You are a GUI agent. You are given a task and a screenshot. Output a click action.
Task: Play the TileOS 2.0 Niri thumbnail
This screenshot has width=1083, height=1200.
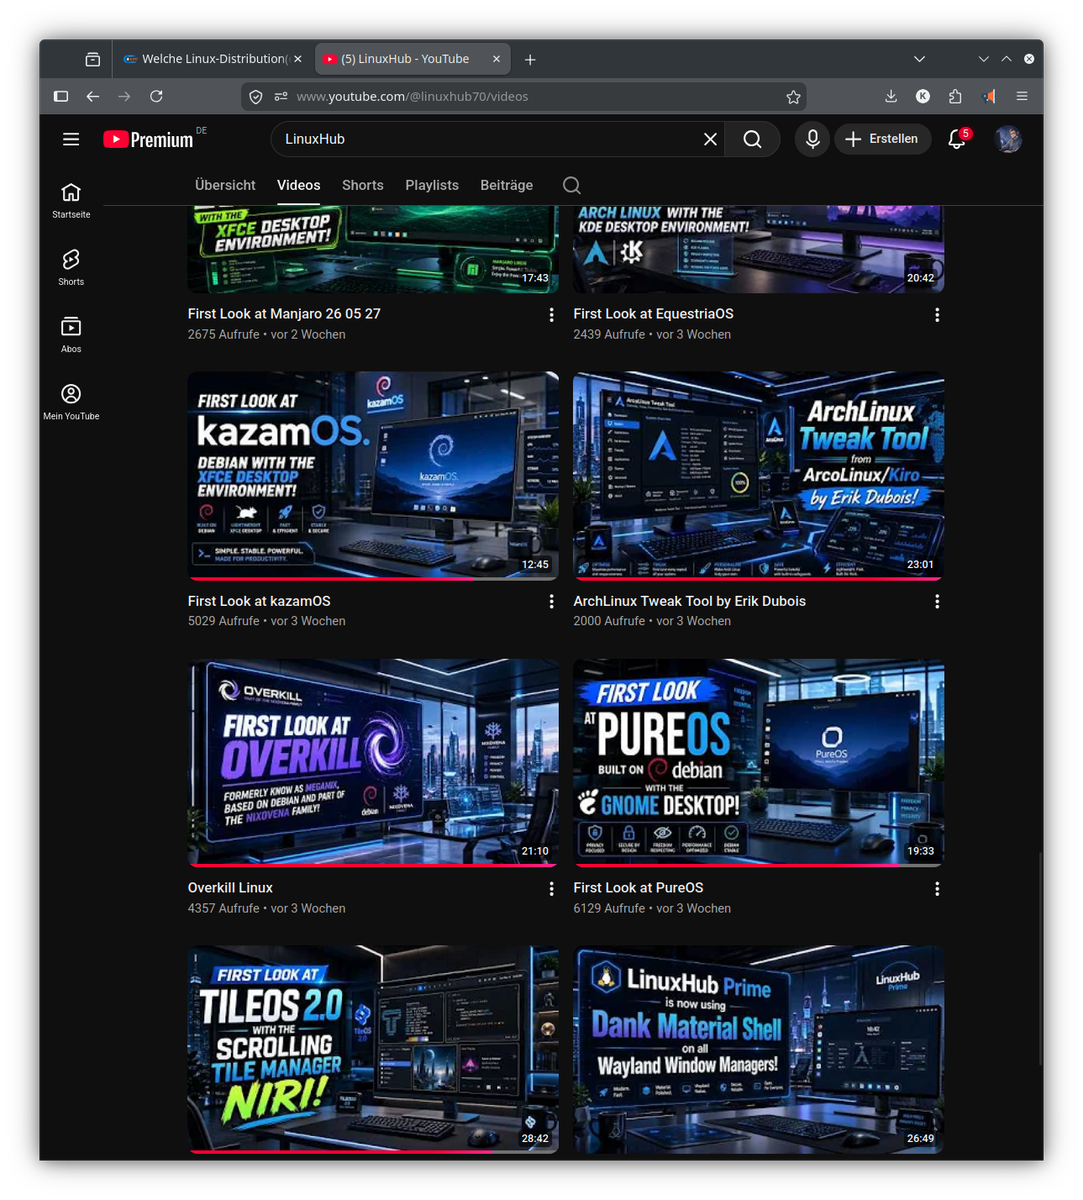pyautogui.click(x=373, y=1050)
